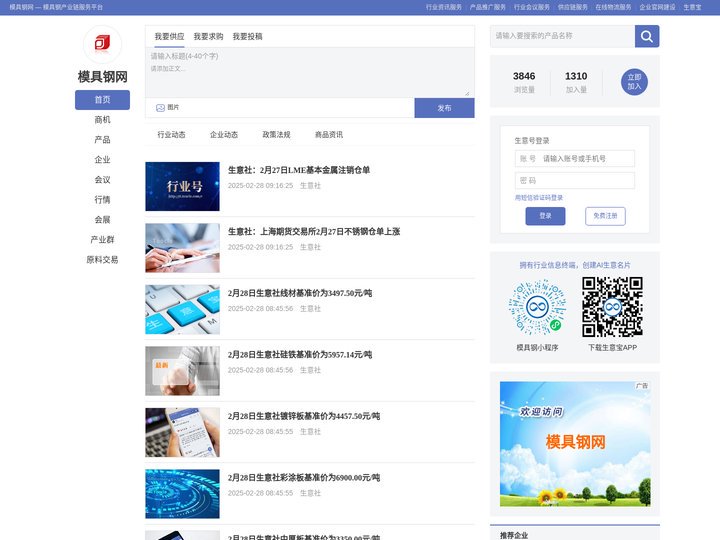Focus the 密码 password input field
Screen dimensions: 720x540
pos(574,180)
